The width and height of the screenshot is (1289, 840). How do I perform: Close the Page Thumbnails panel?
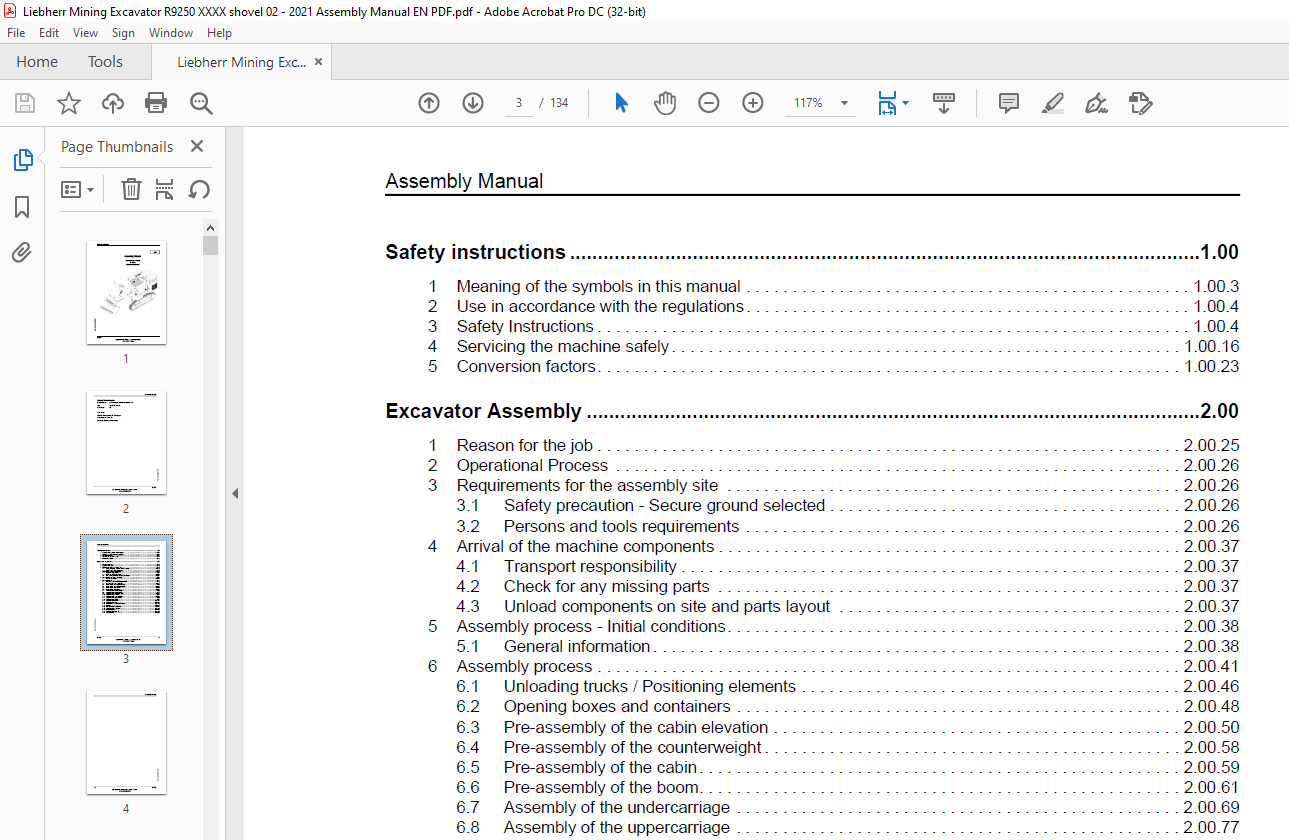click(x=197, y=146)
